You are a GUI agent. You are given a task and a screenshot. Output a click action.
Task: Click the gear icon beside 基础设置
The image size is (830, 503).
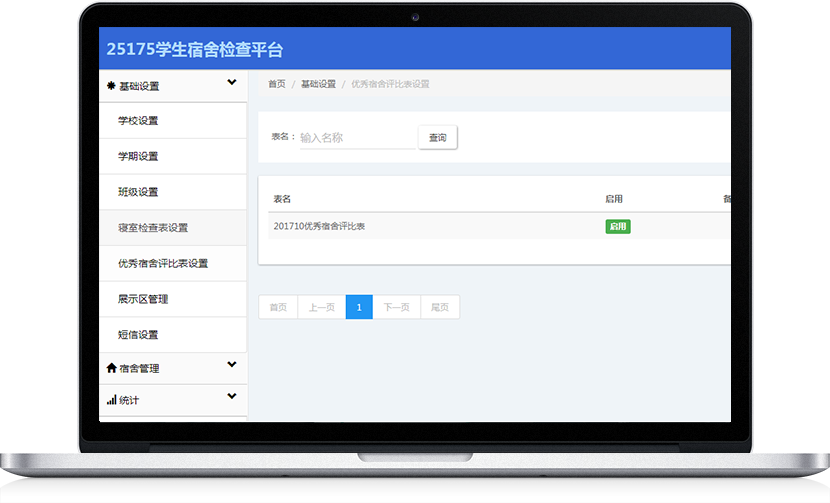[111, 86]
